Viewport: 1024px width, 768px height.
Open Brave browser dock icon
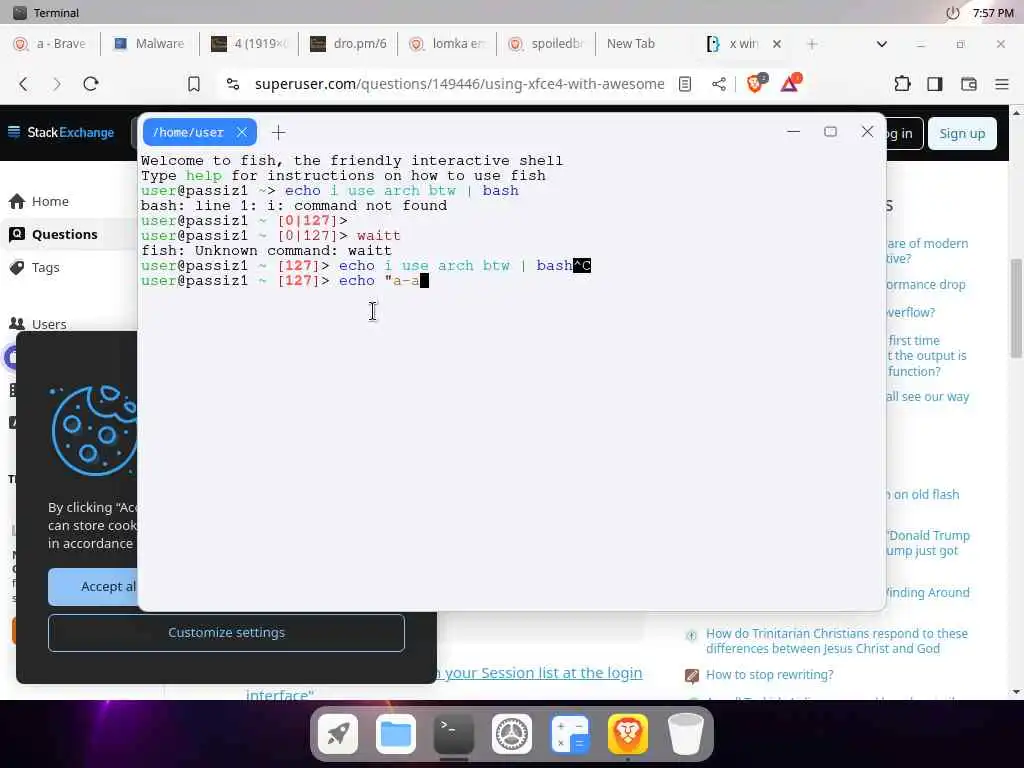pos(628,733)
